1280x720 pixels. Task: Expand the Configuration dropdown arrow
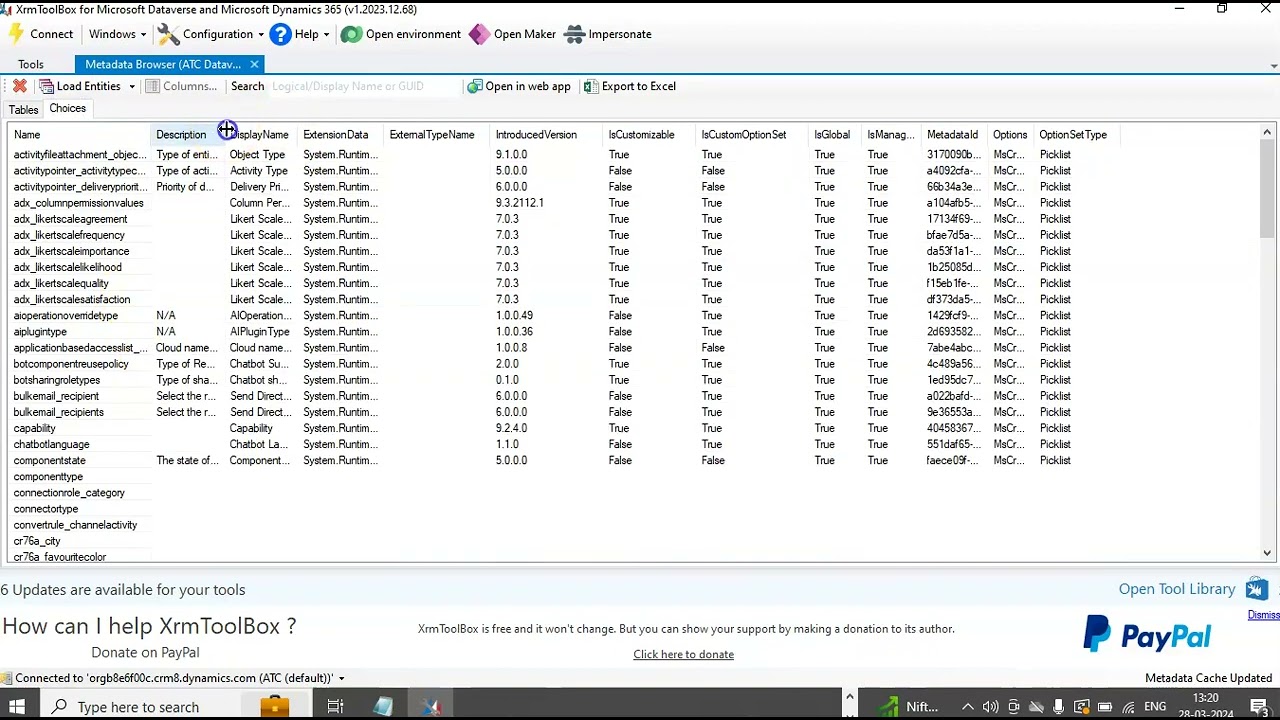click(261, 34)
